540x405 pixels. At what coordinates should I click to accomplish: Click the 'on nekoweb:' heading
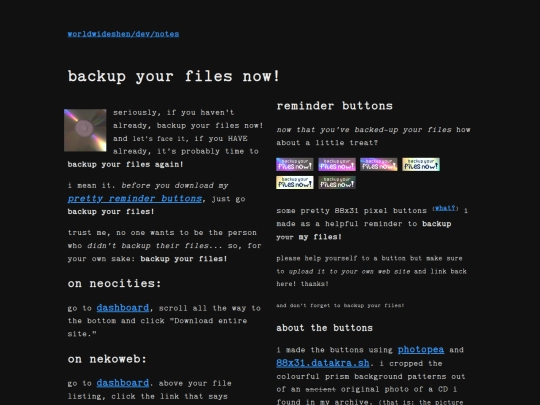(107, 359)
